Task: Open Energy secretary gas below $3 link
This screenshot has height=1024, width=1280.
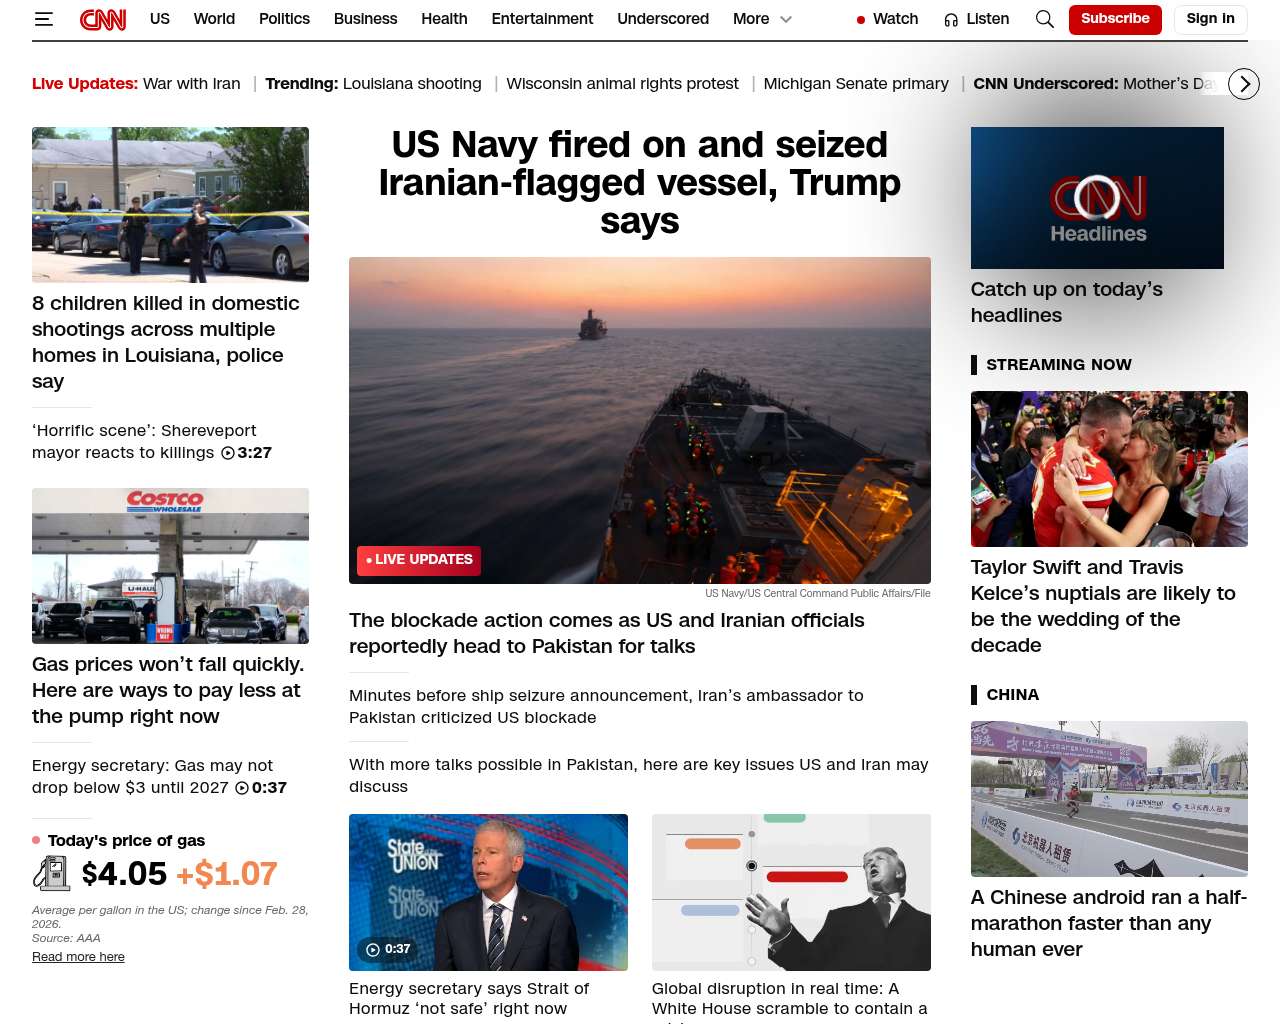Action: 159,777
